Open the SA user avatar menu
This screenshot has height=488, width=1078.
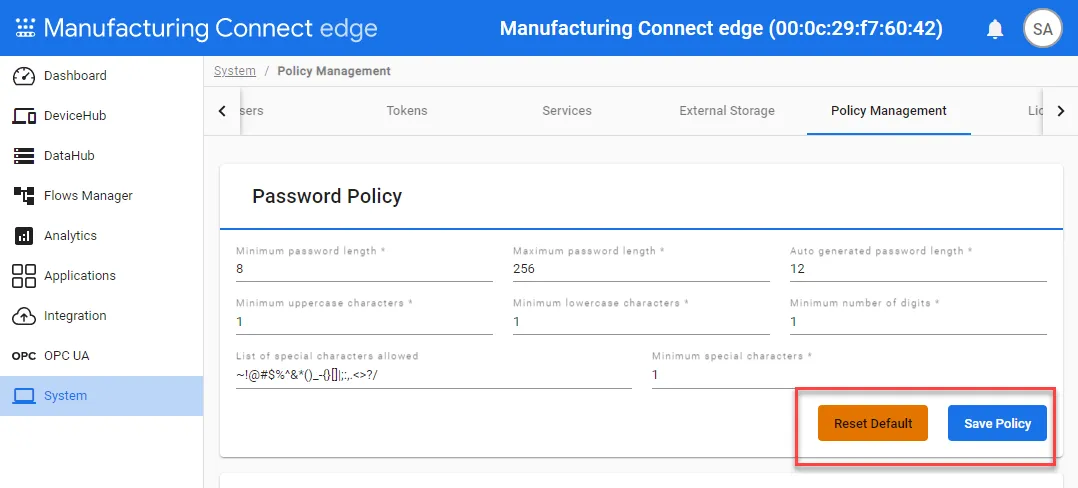[x=1042, y=29]
